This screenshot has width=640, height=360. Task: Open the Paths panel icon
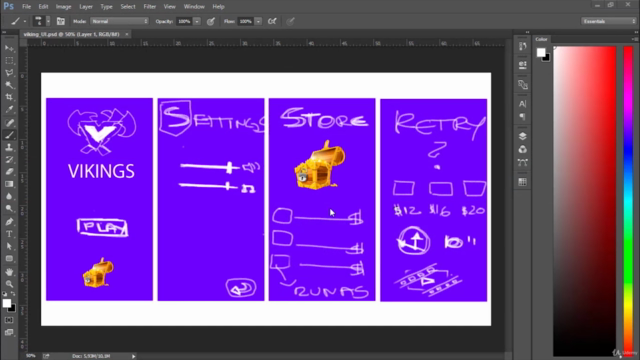[522, 162]
